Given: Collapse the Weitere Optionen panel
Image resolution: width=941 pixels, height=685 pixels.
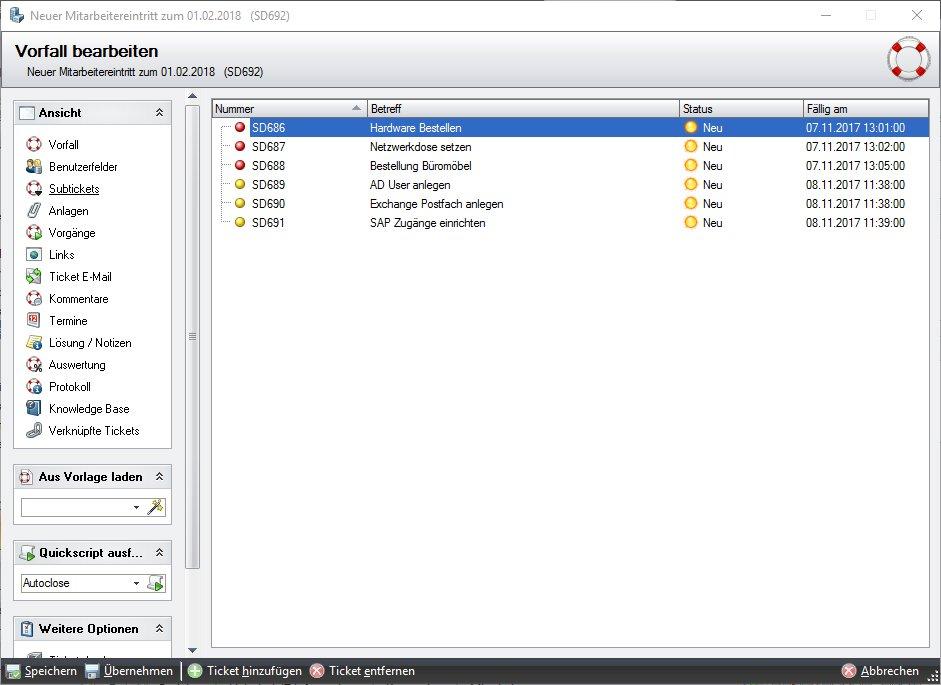Looking at the screenshot, I should tap(159, 629).
